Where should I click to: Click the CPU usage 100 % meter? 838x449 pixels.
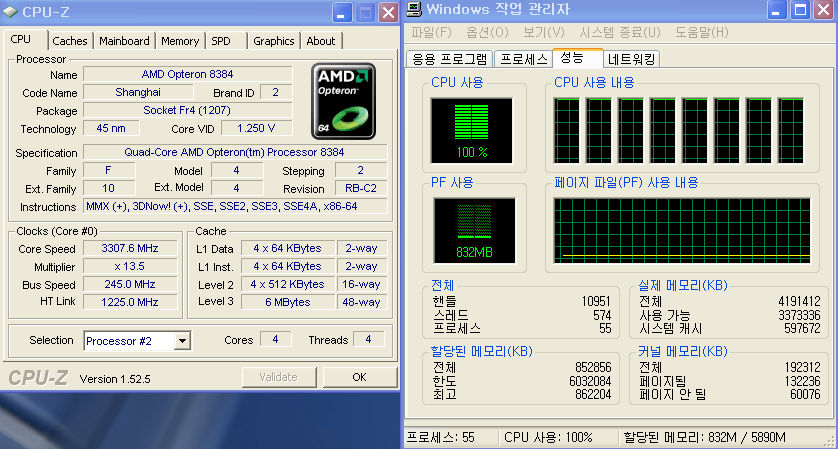pyautogui.click(x=472, y=130)
